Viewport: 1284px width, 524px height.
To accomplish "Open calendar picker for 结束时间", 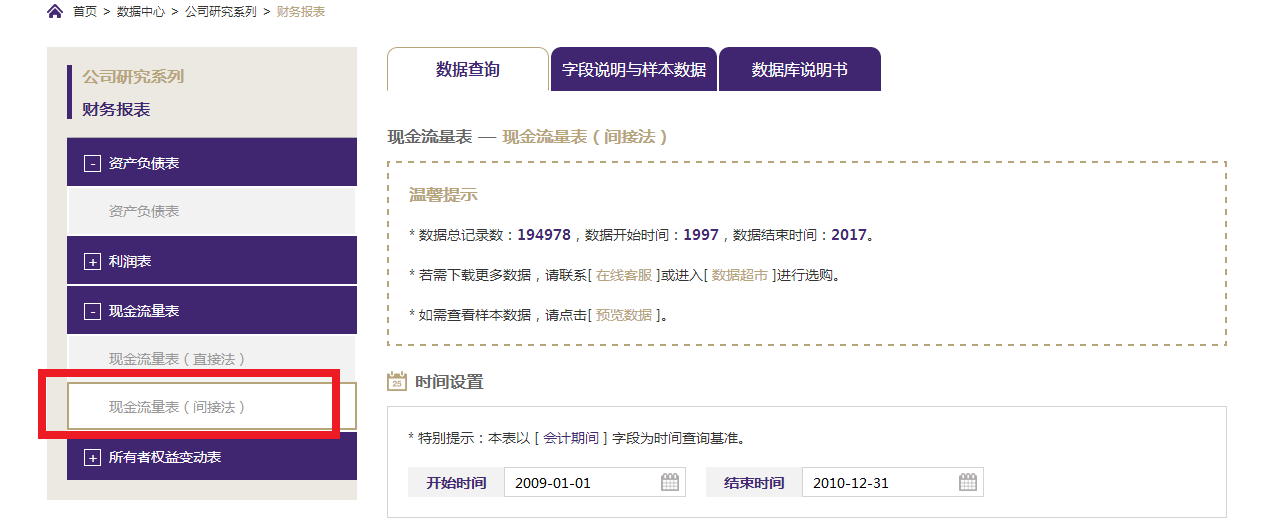I will 968,482.
